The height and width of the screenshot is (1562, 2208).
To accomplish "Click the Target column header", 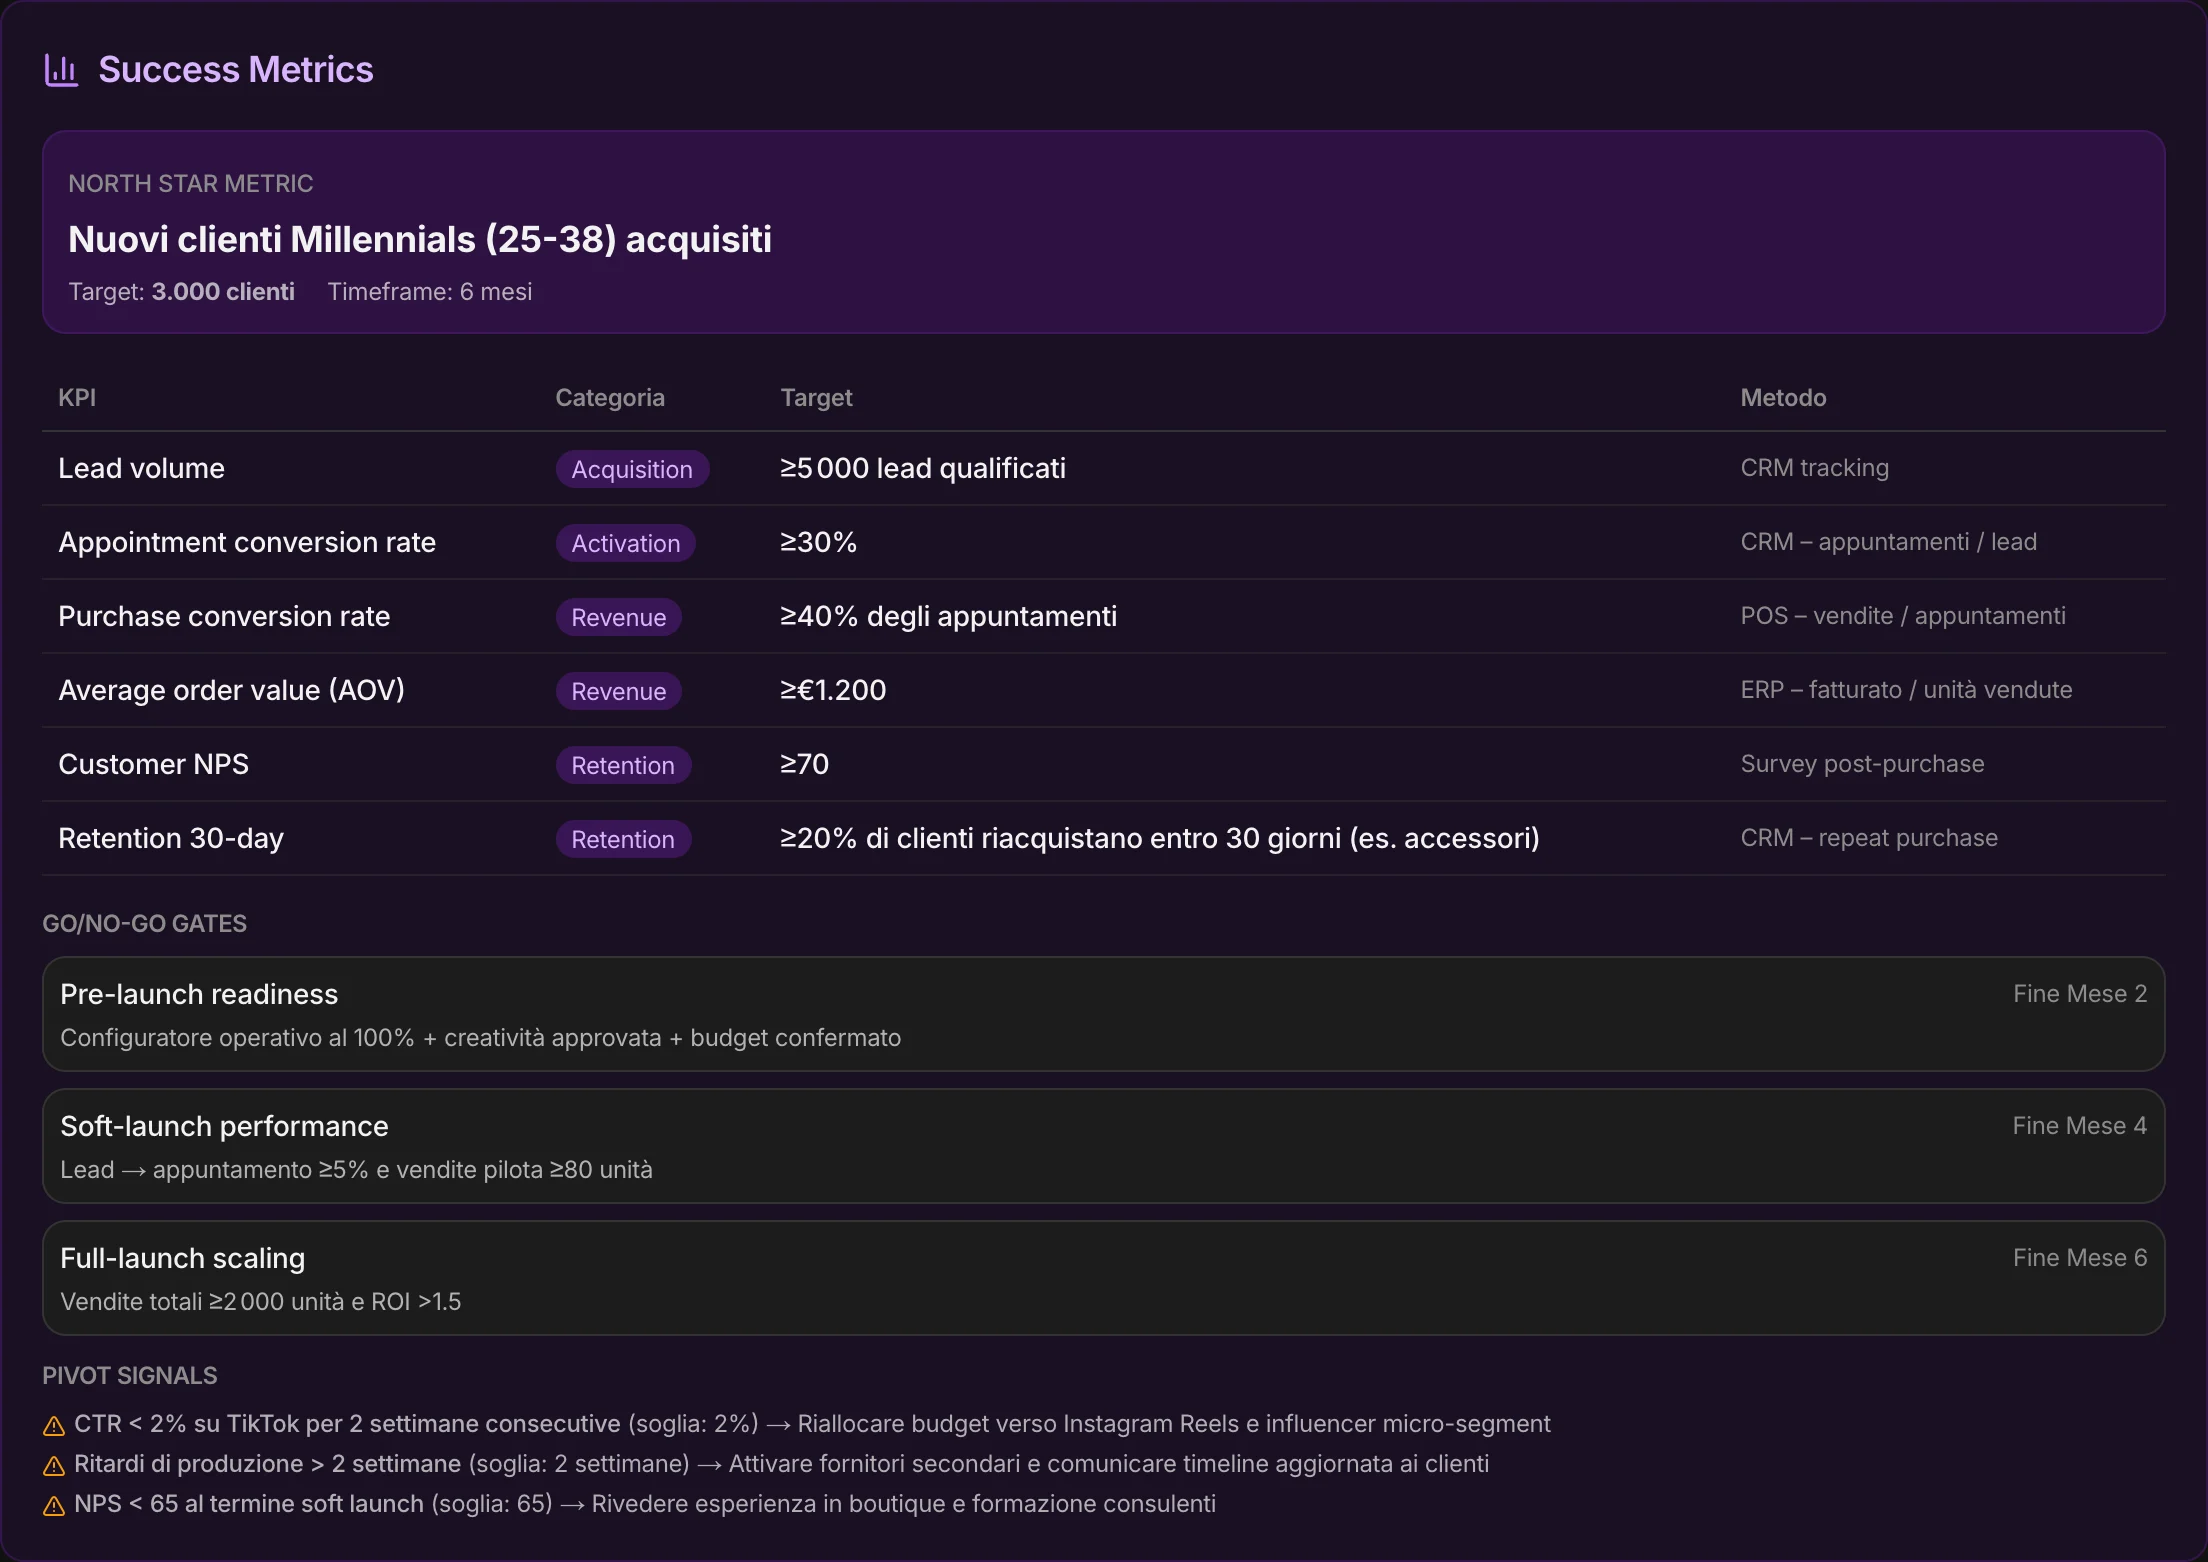I will (x=816, y=397).
